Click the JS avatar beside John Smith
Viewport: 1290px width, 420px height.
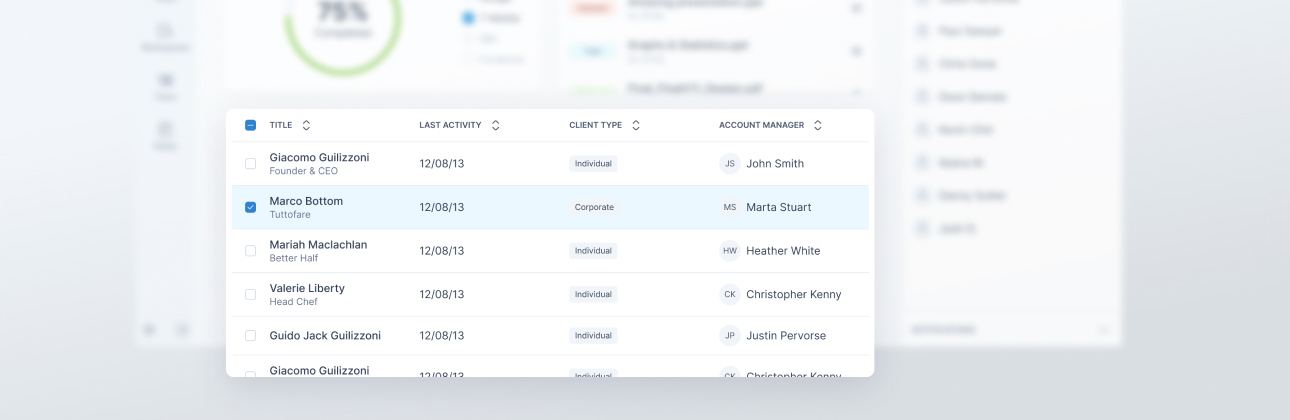pos(730,164)
